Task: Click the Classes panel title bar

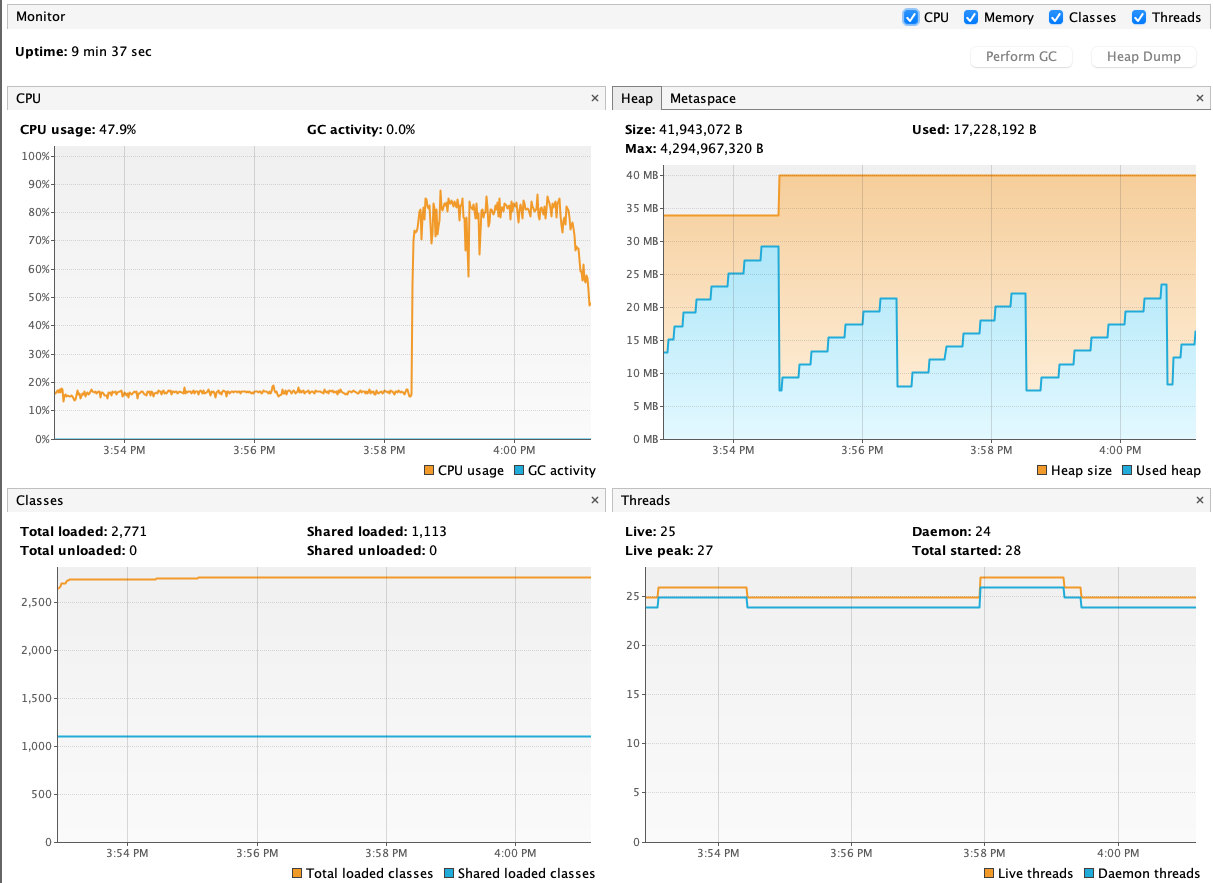Action: (305, 500)
